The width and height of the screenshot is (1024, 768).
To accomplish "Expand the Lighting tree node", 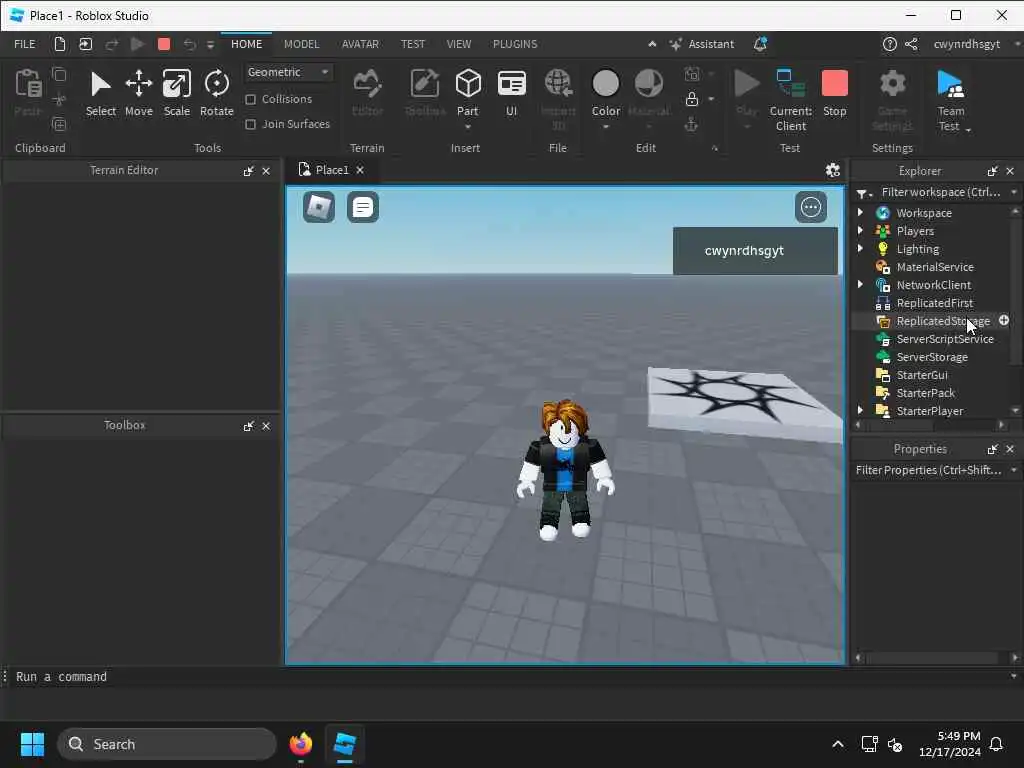I will coord(860,248).
